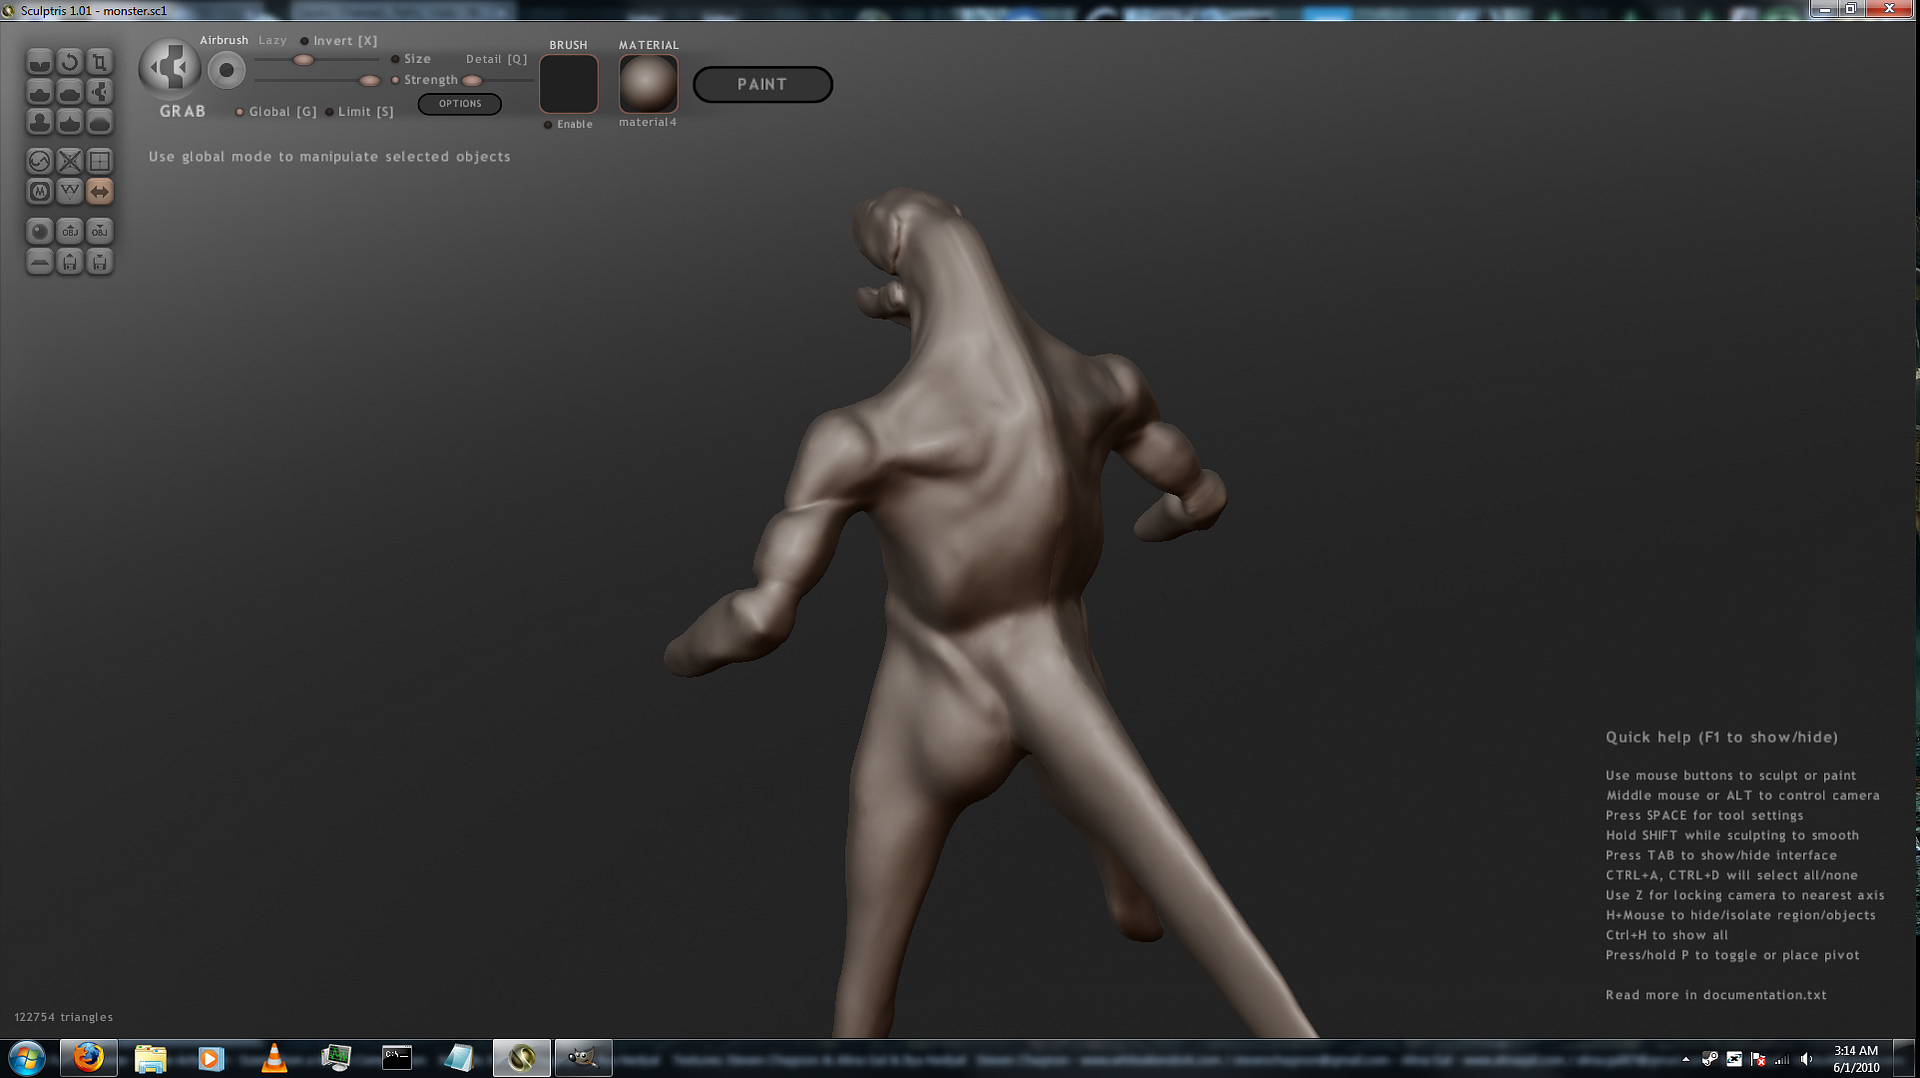Open VLC cone on the taskbar

[x=273, y=1058]
